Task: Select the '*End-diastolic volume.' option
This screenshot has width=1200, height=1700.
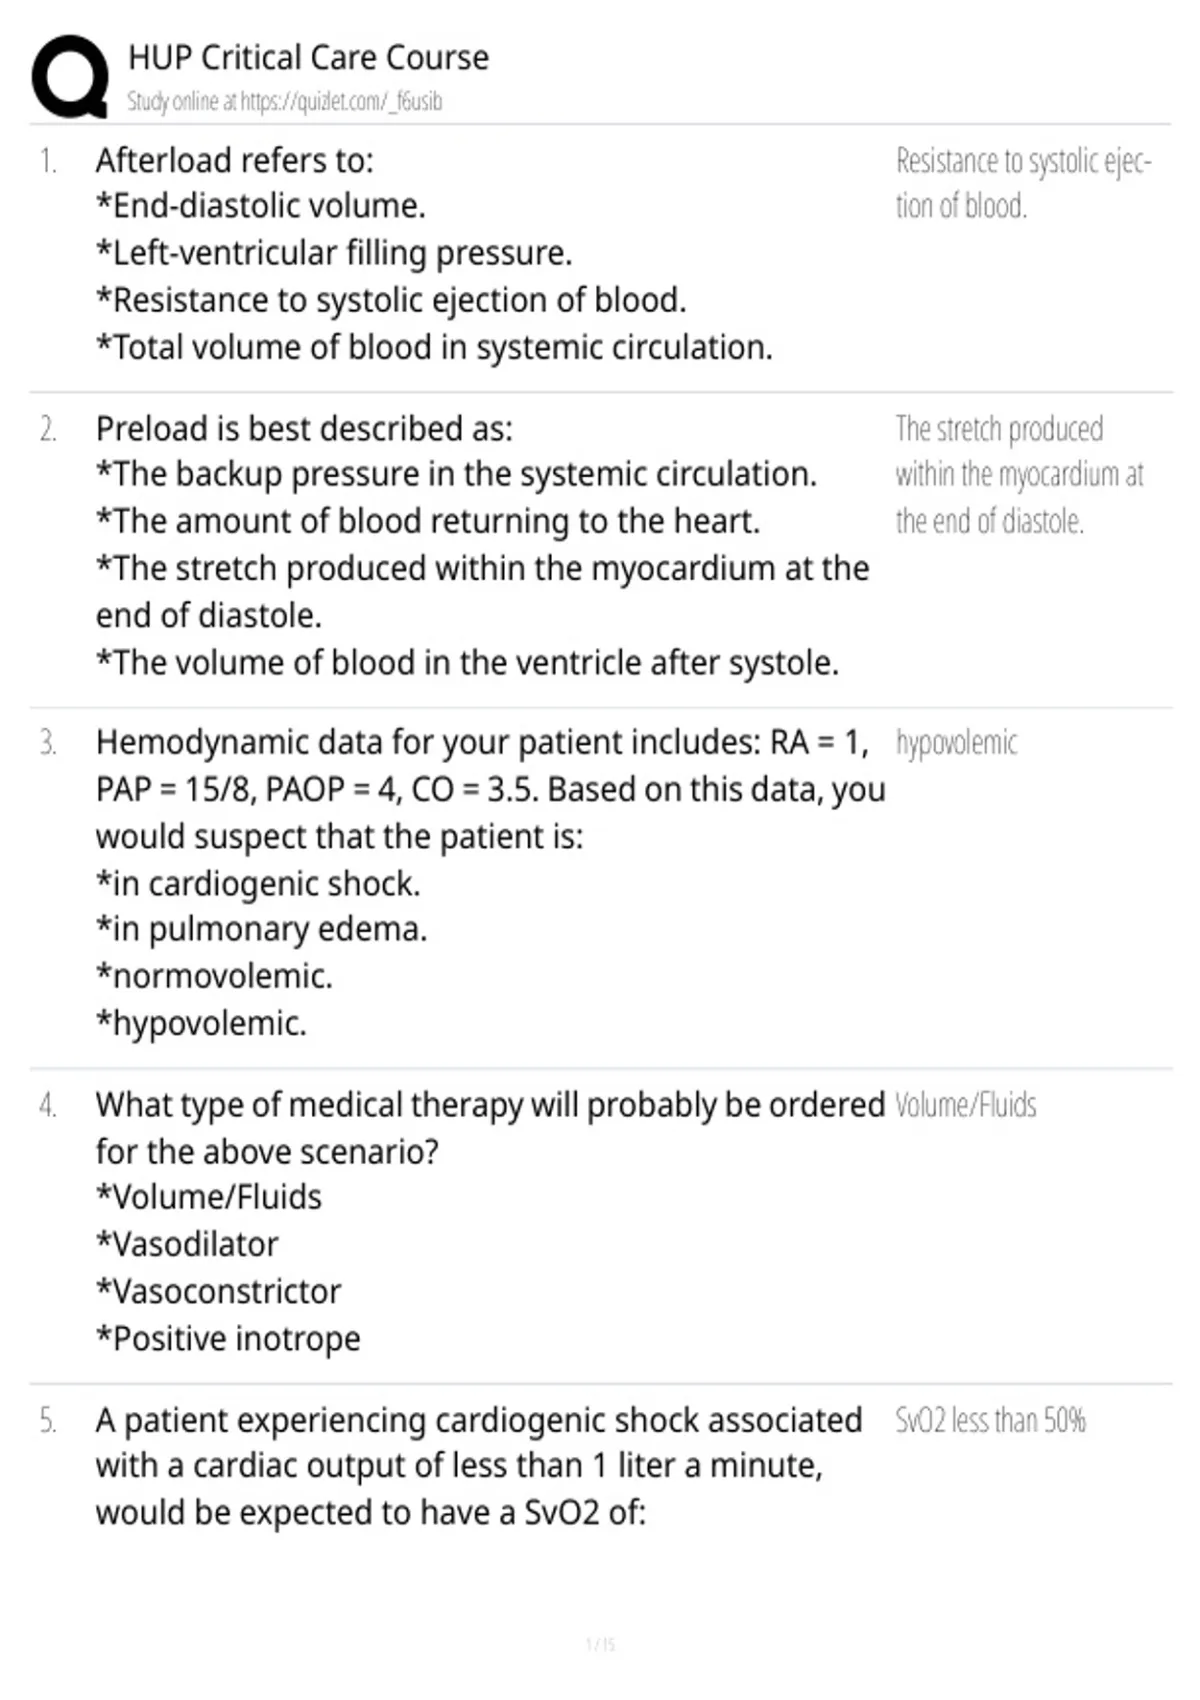Action: pos(260,206)
